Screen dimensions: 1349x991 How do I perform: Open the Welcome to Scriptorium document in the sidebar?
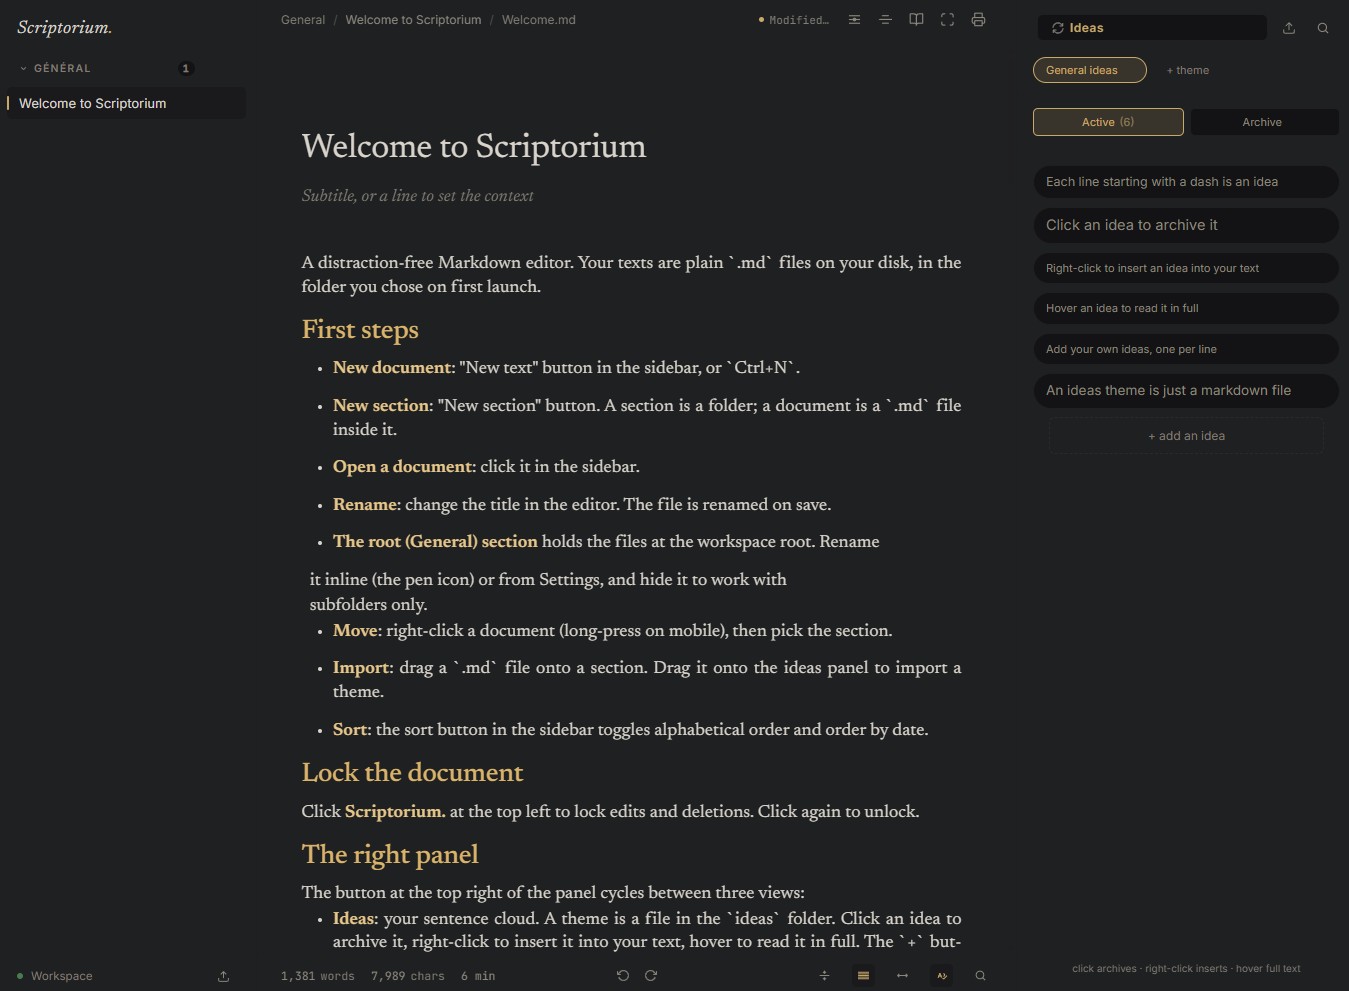pos(126,103)
